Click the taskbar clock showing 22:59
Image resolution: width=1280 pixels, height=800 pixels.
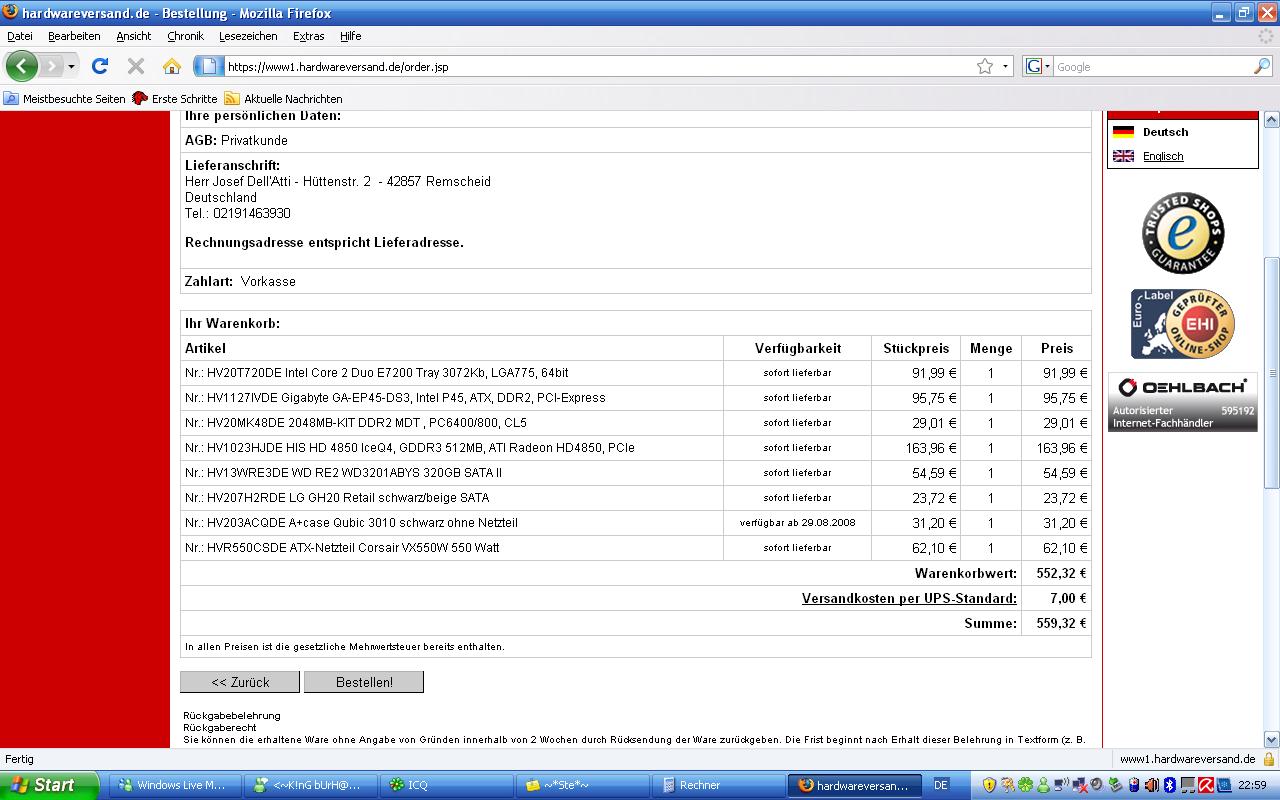pos(1252,785)
